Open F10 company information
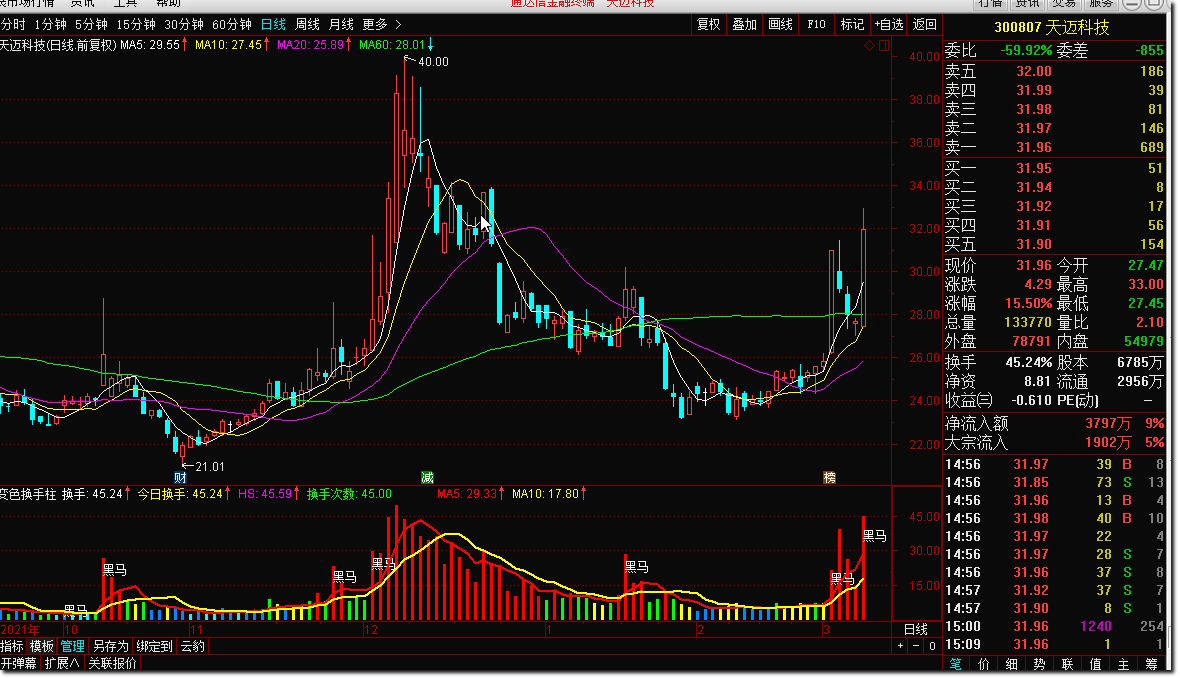 [x=817, y=25]
